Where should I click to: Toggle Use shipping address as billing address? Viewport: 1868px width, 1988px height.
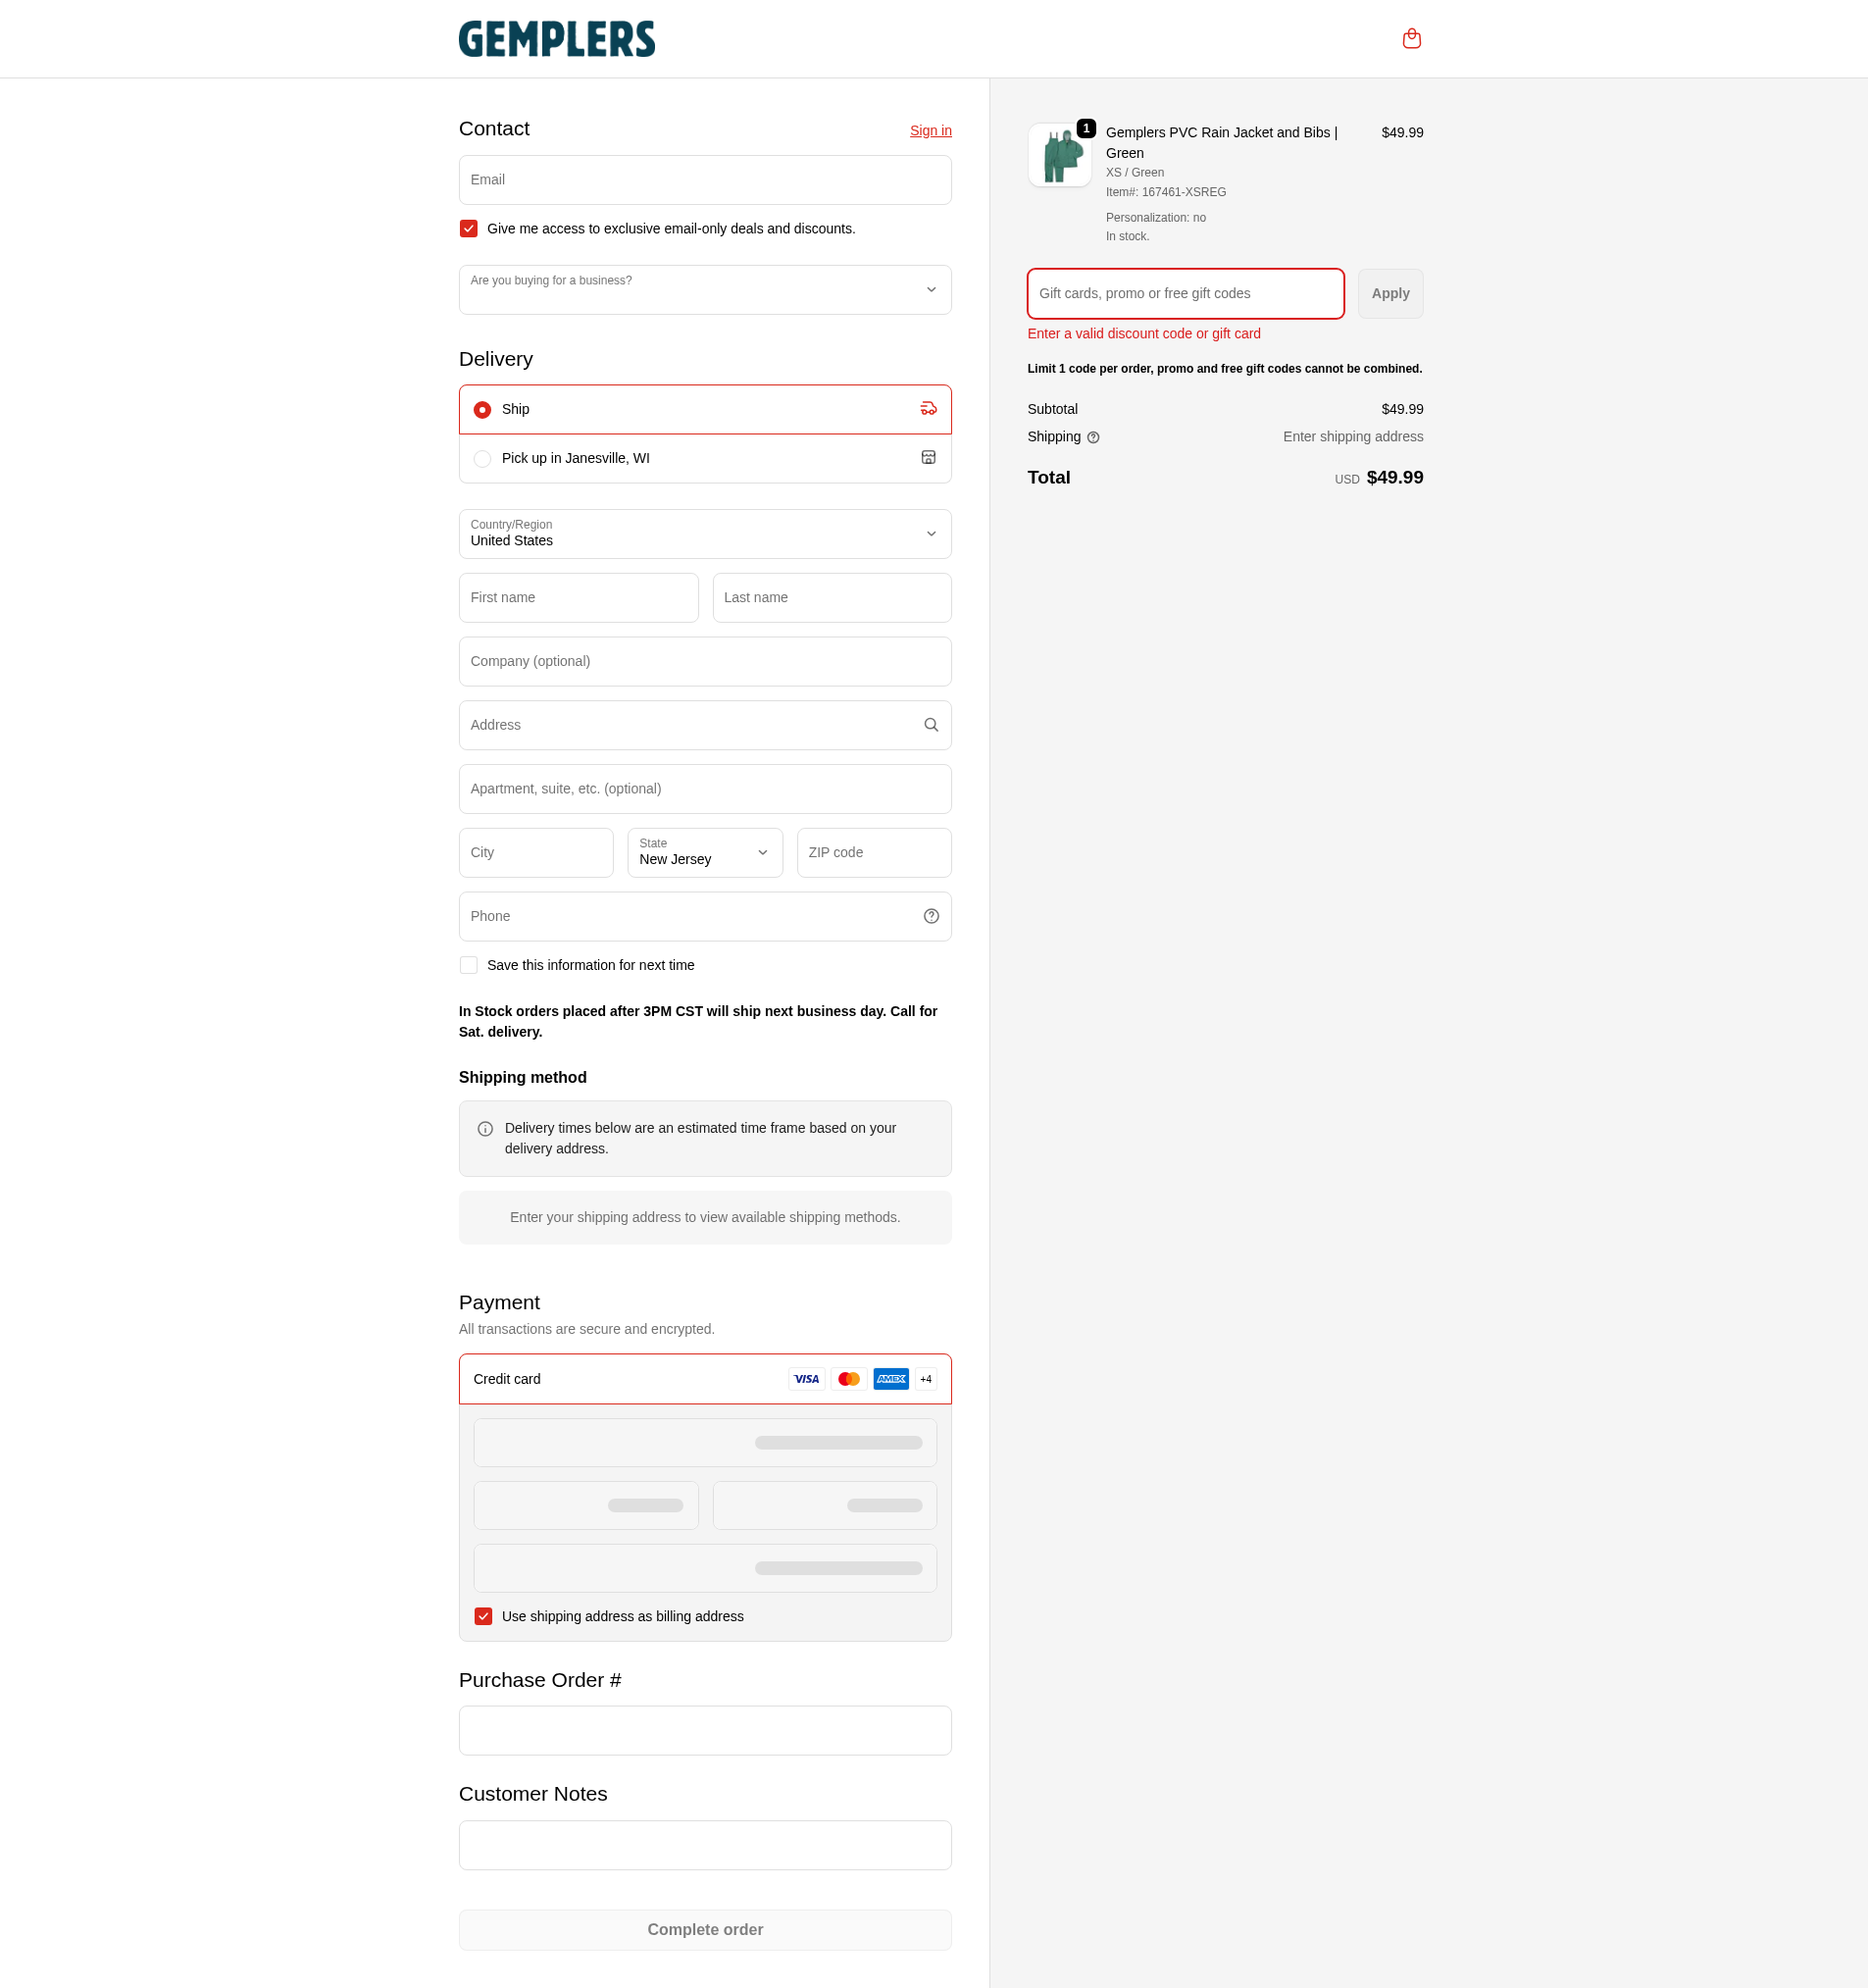pos(483,1616)
